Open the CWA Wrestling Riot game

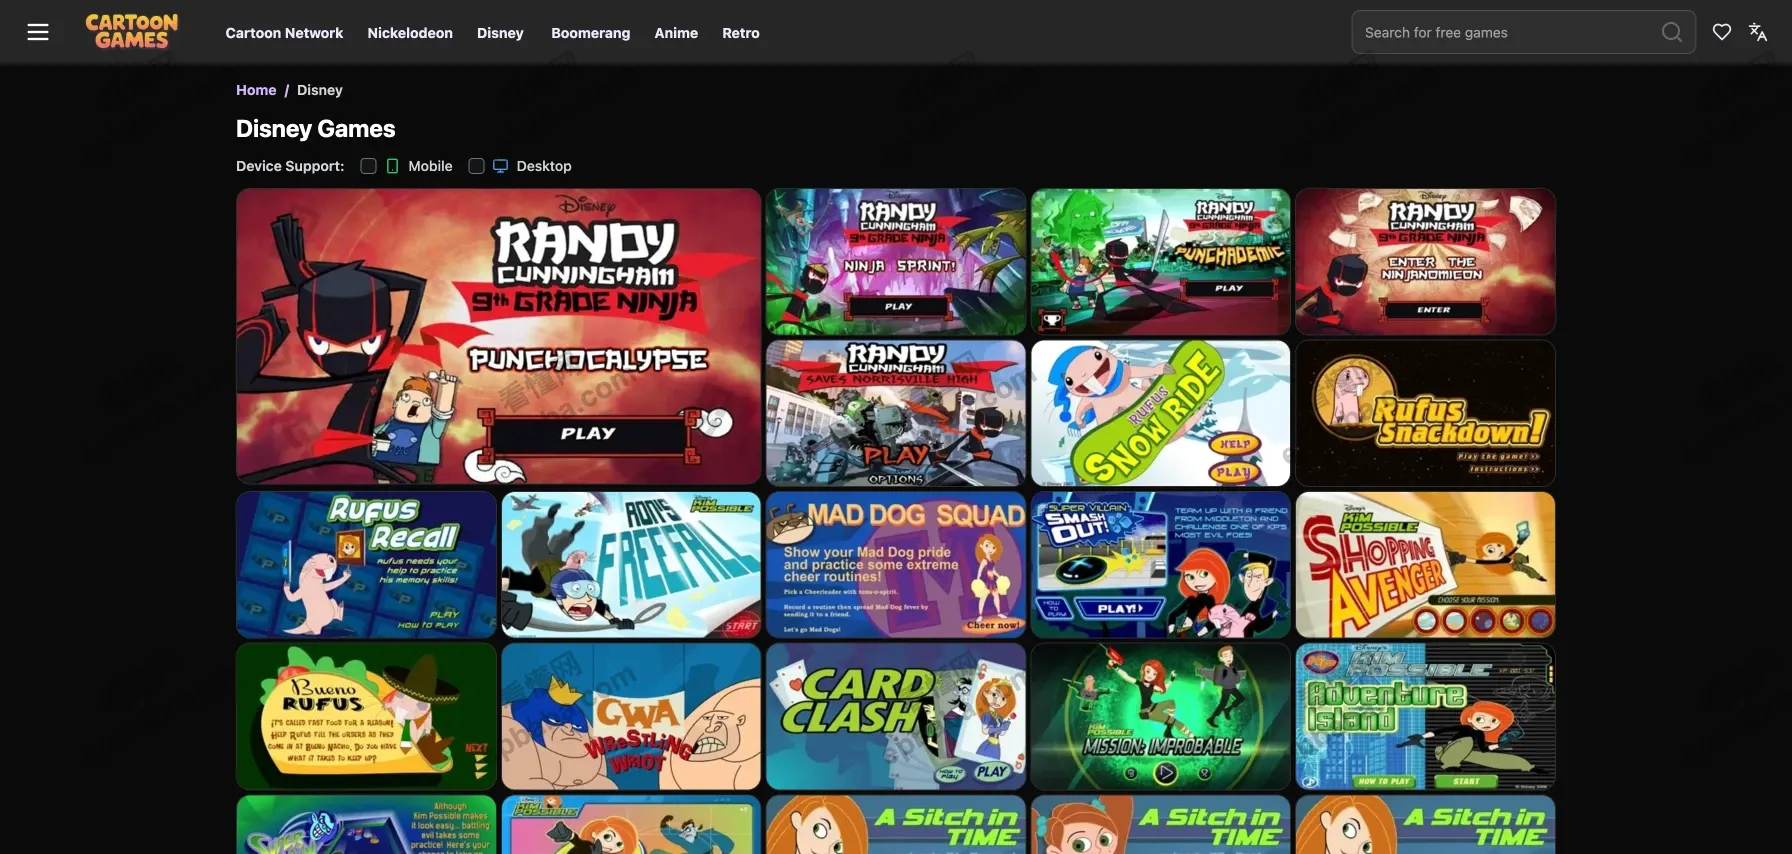pos(631,717)
